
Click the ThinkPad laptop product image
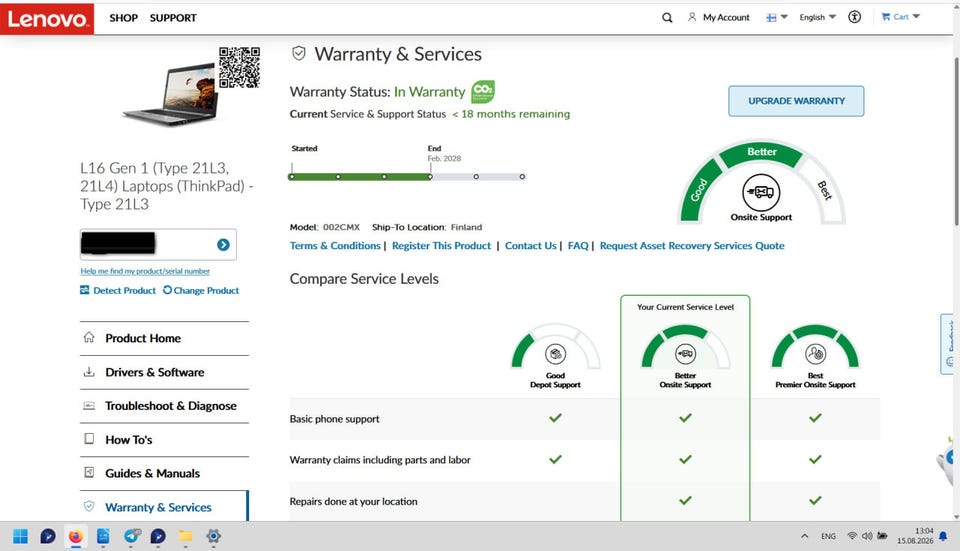click(x=170, y=93)
